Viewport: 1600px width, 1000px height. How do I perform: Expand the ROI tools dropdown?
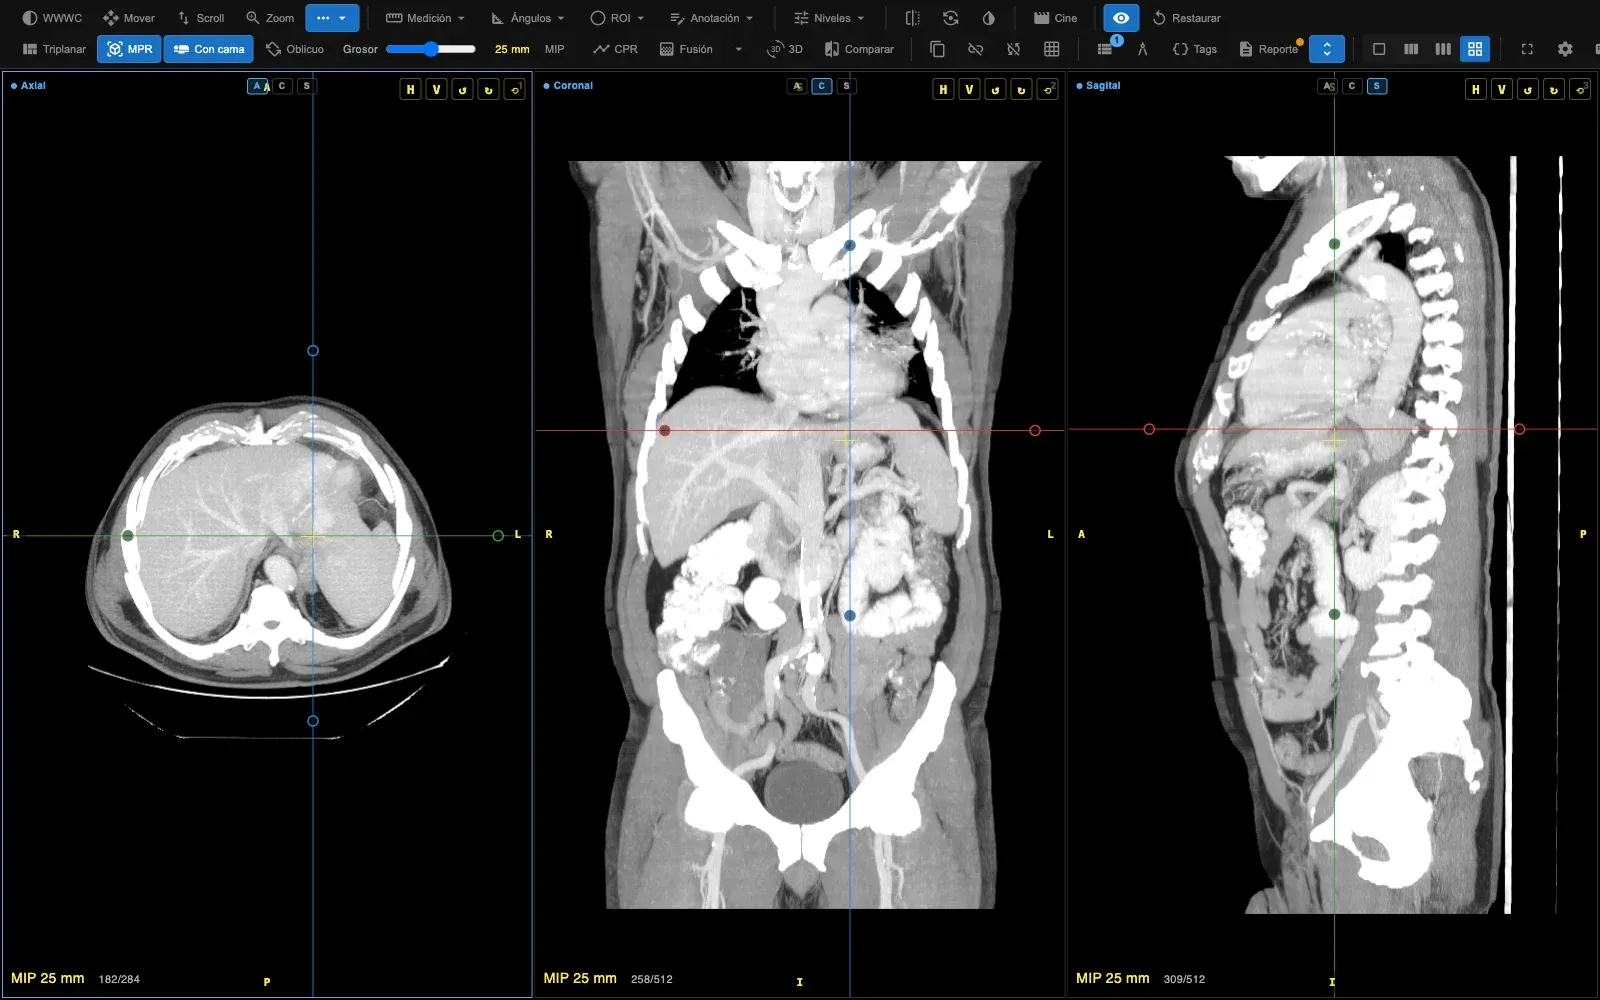click(x=617, y=18)
